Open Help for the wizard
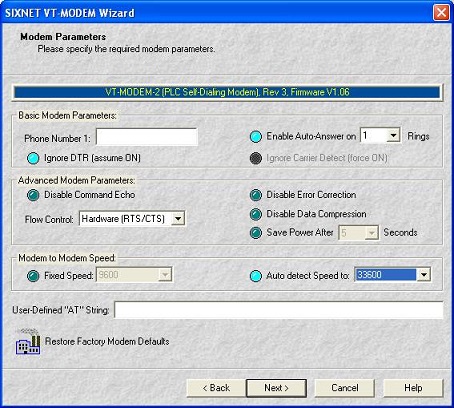 413,388
